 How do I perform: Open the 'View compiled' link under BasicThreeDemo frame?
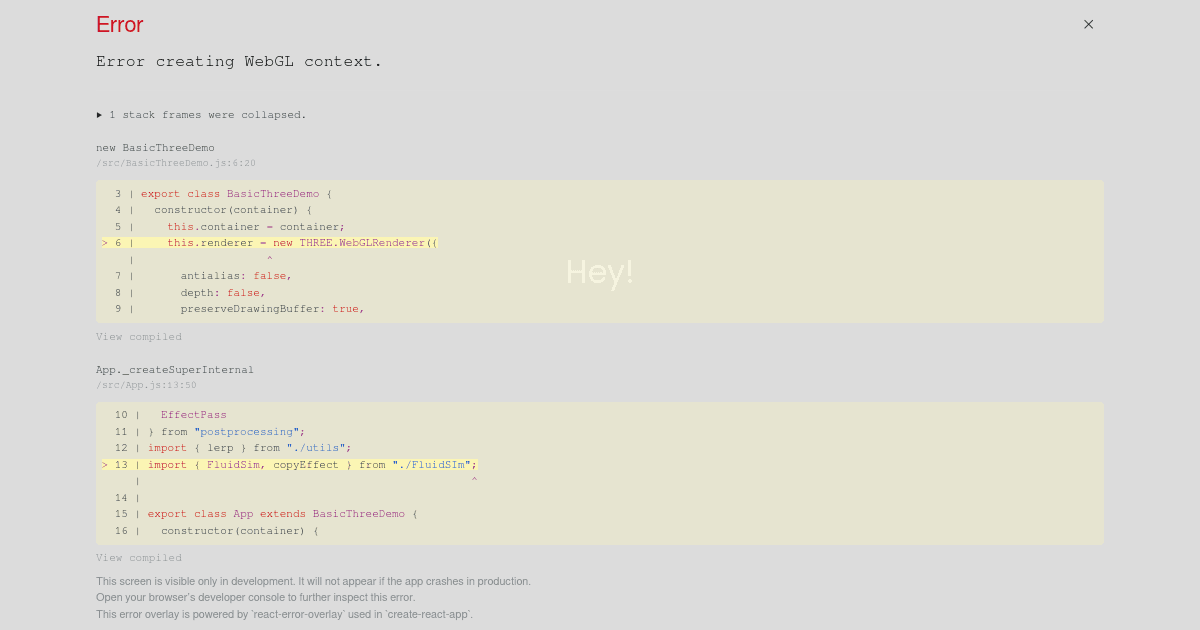coord(139,336)
